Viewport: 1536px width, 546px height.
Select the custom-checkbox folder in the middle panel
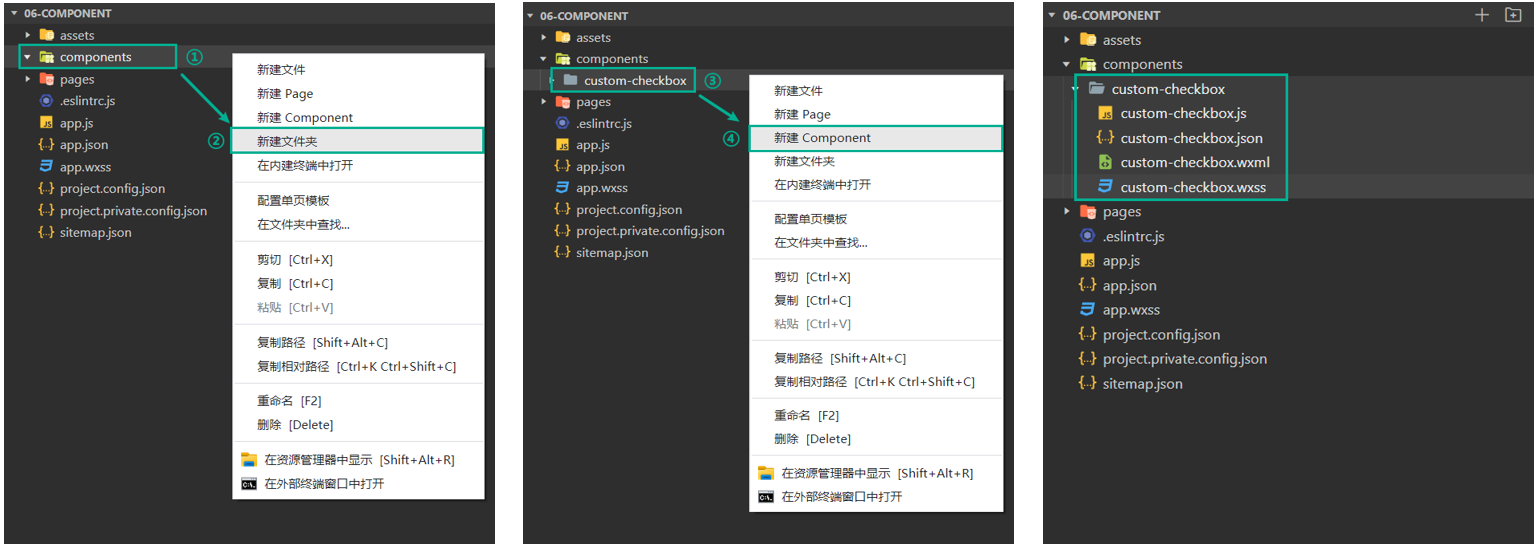(634, 80)
